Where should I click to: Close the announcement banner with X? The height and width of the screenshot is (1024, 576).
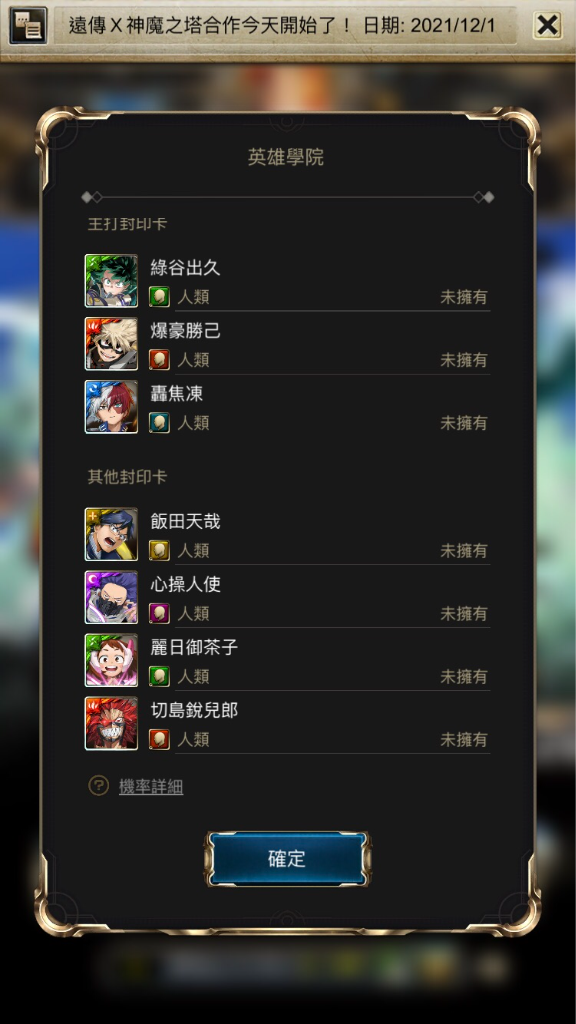(x=547, y=25)
